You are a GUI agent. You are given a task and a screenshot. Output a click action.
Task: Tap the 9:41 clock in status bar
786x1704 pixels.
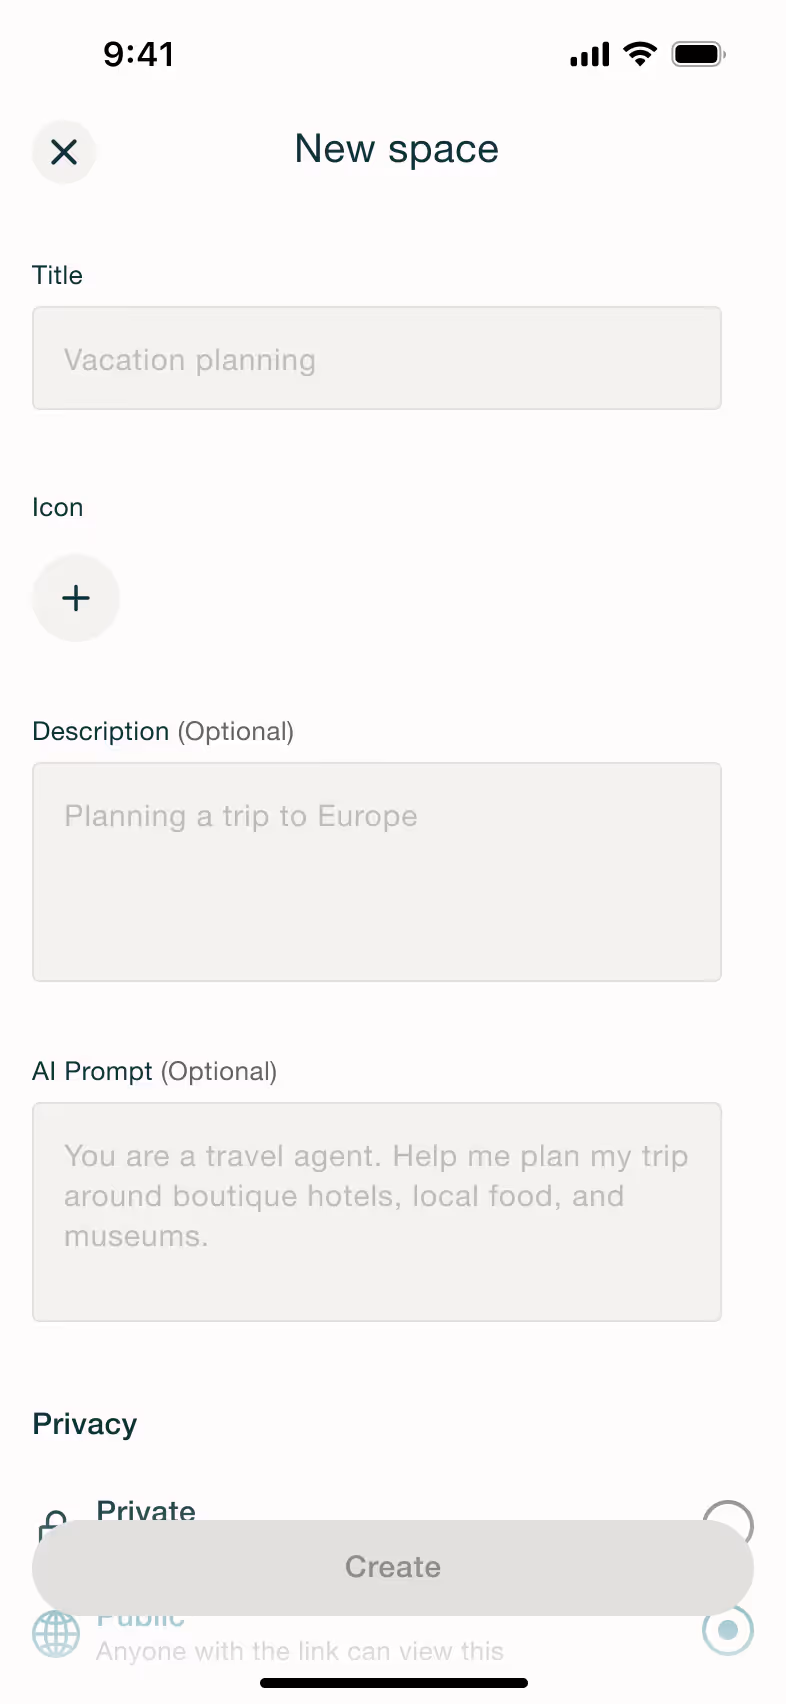point(139,54)
